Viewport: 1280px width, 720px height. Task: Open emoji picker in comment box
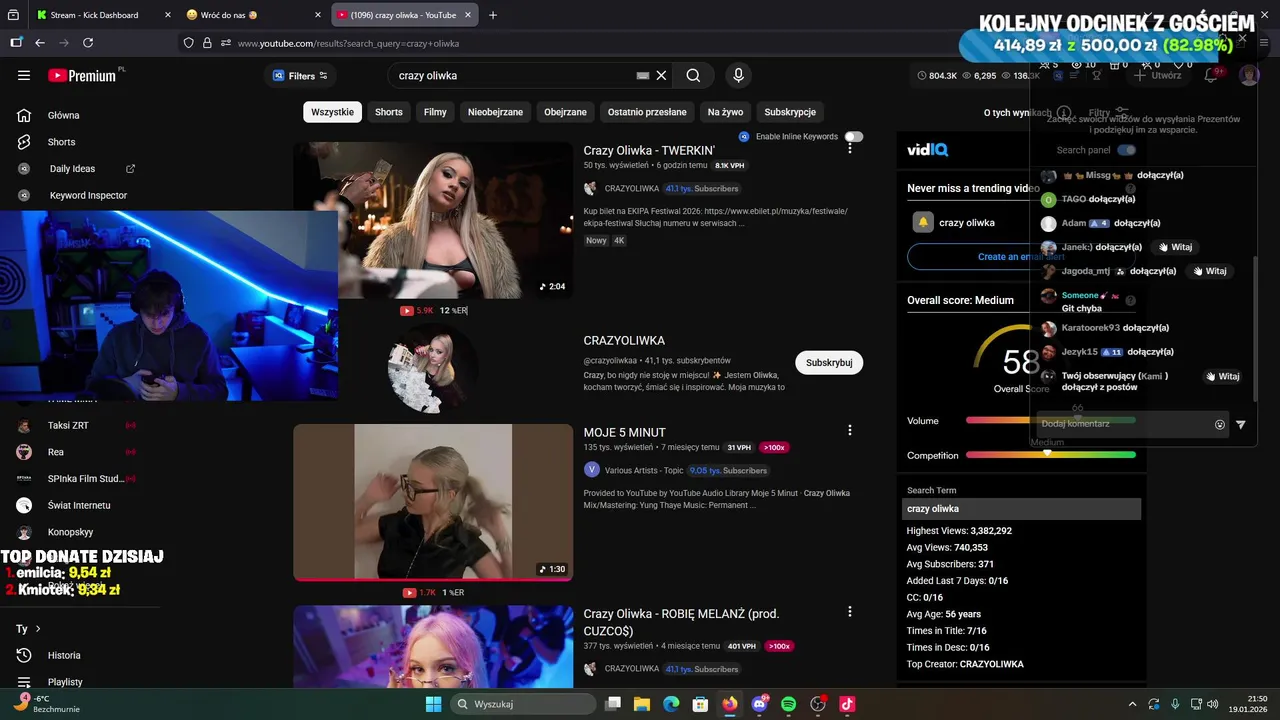(x=1220, y=425)
